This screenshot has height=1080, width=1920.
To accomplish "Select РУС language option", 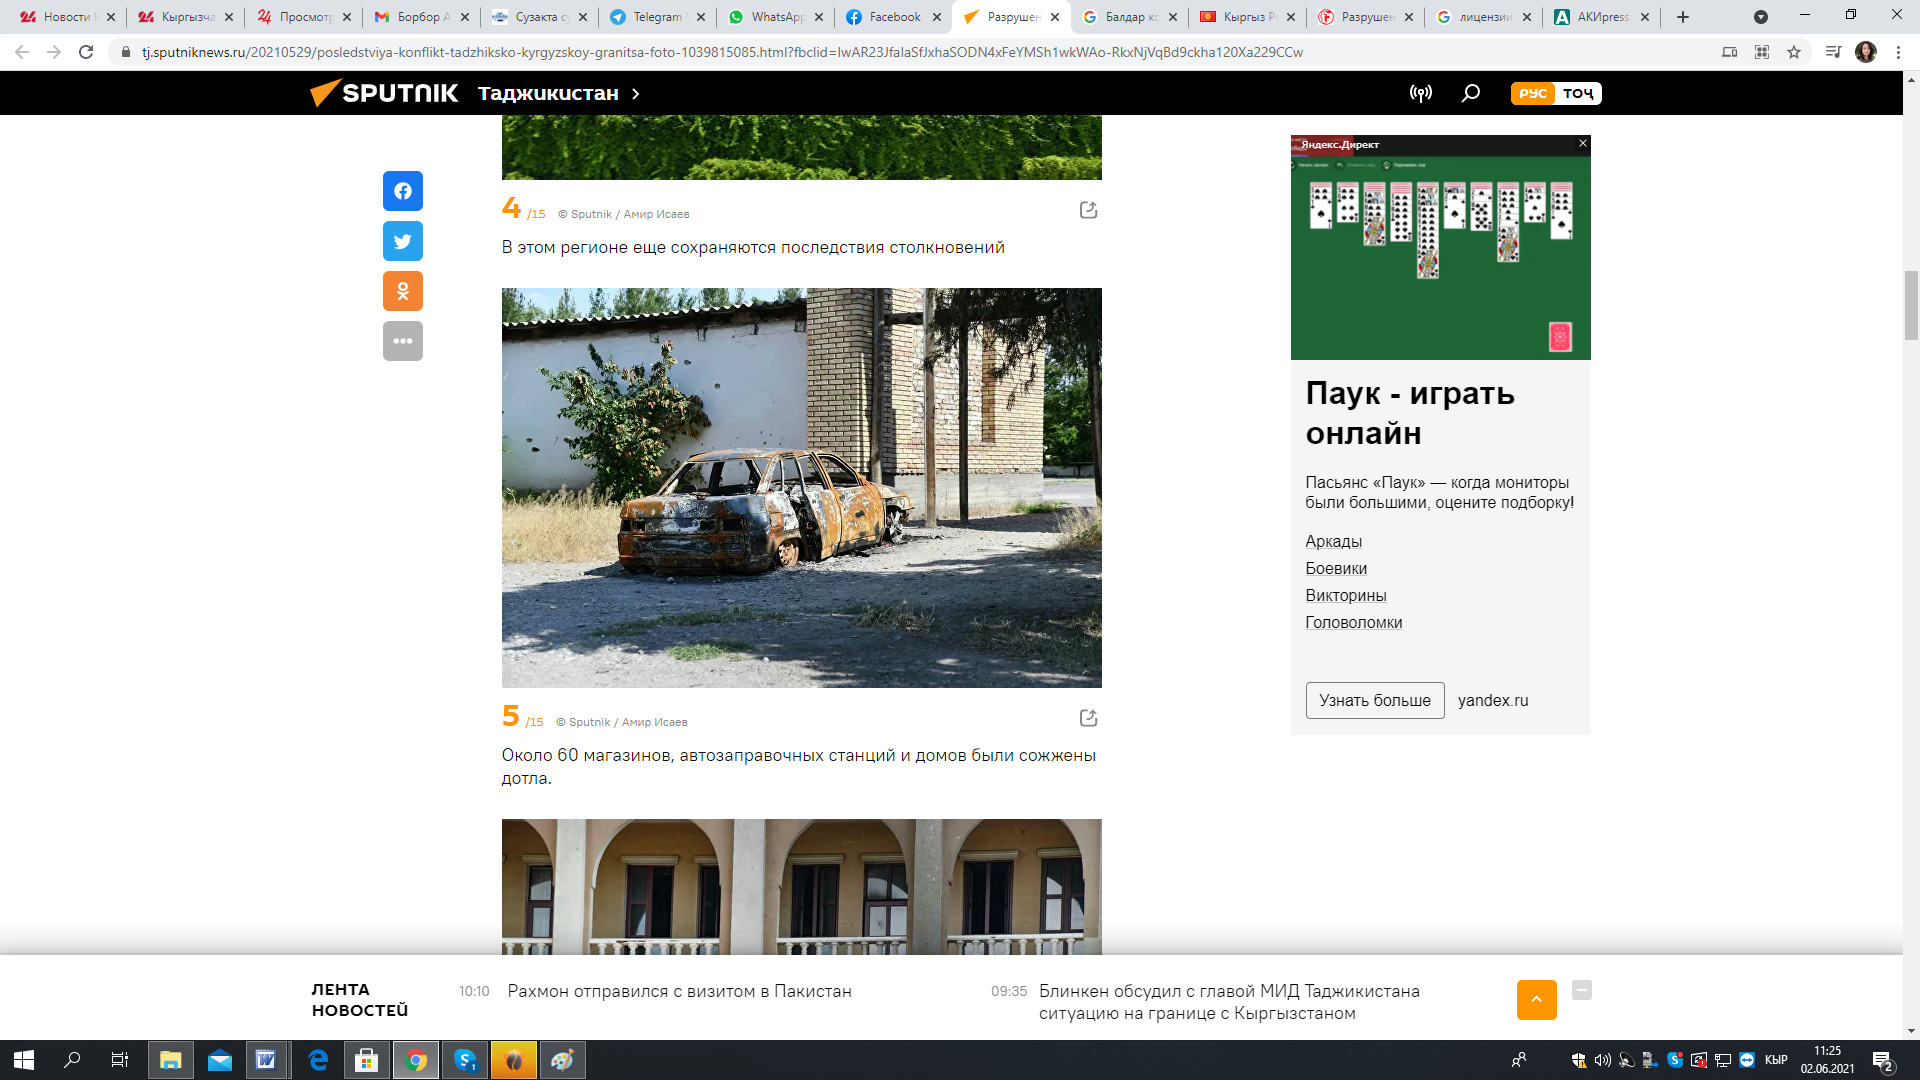I will tap(1532, 93).
